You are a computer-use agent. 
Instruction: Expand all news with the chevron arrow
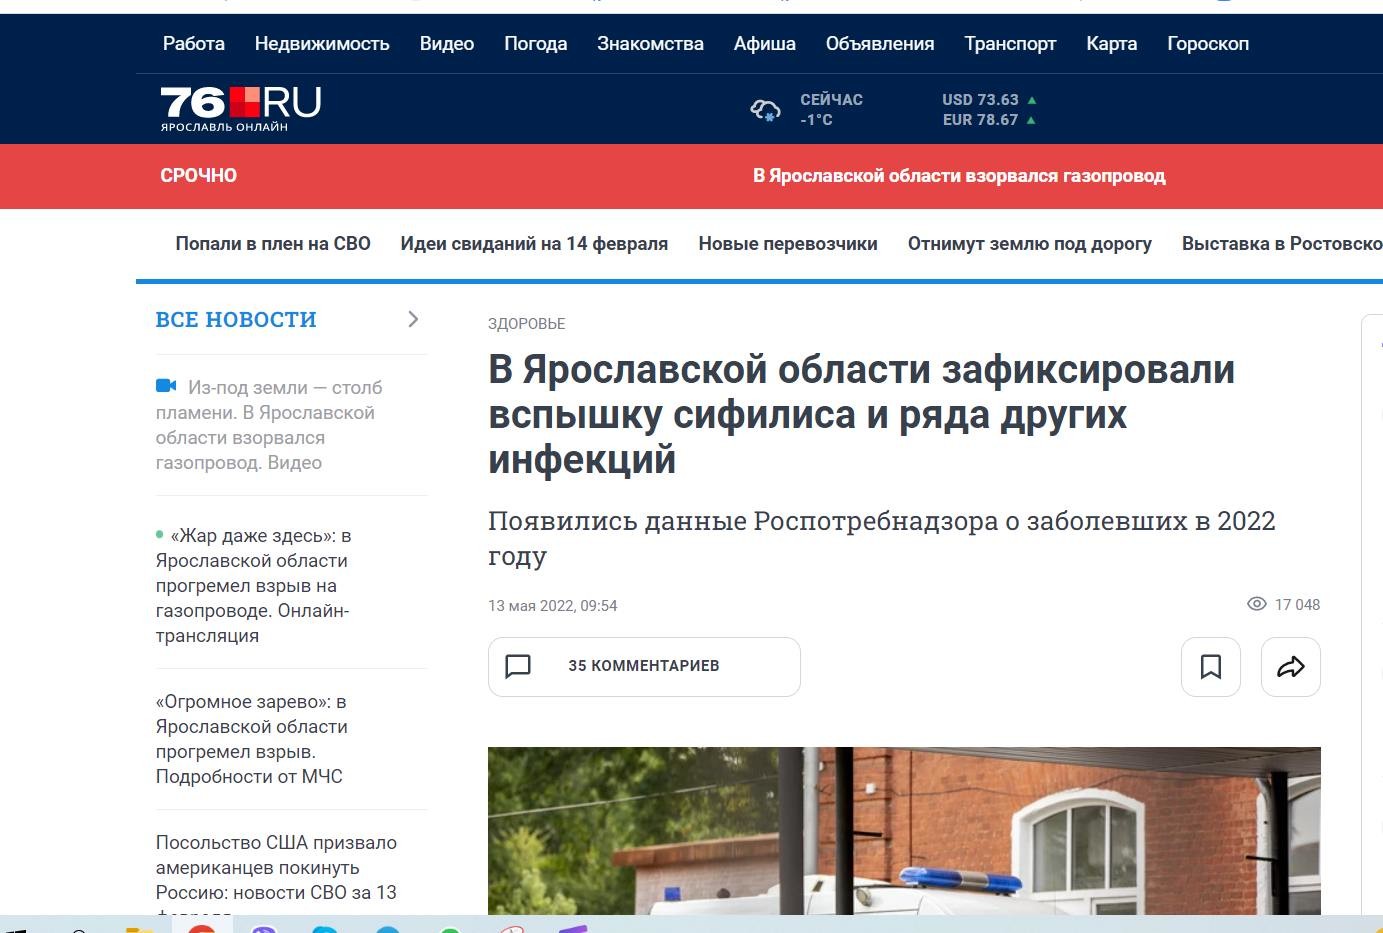point(413,319)
